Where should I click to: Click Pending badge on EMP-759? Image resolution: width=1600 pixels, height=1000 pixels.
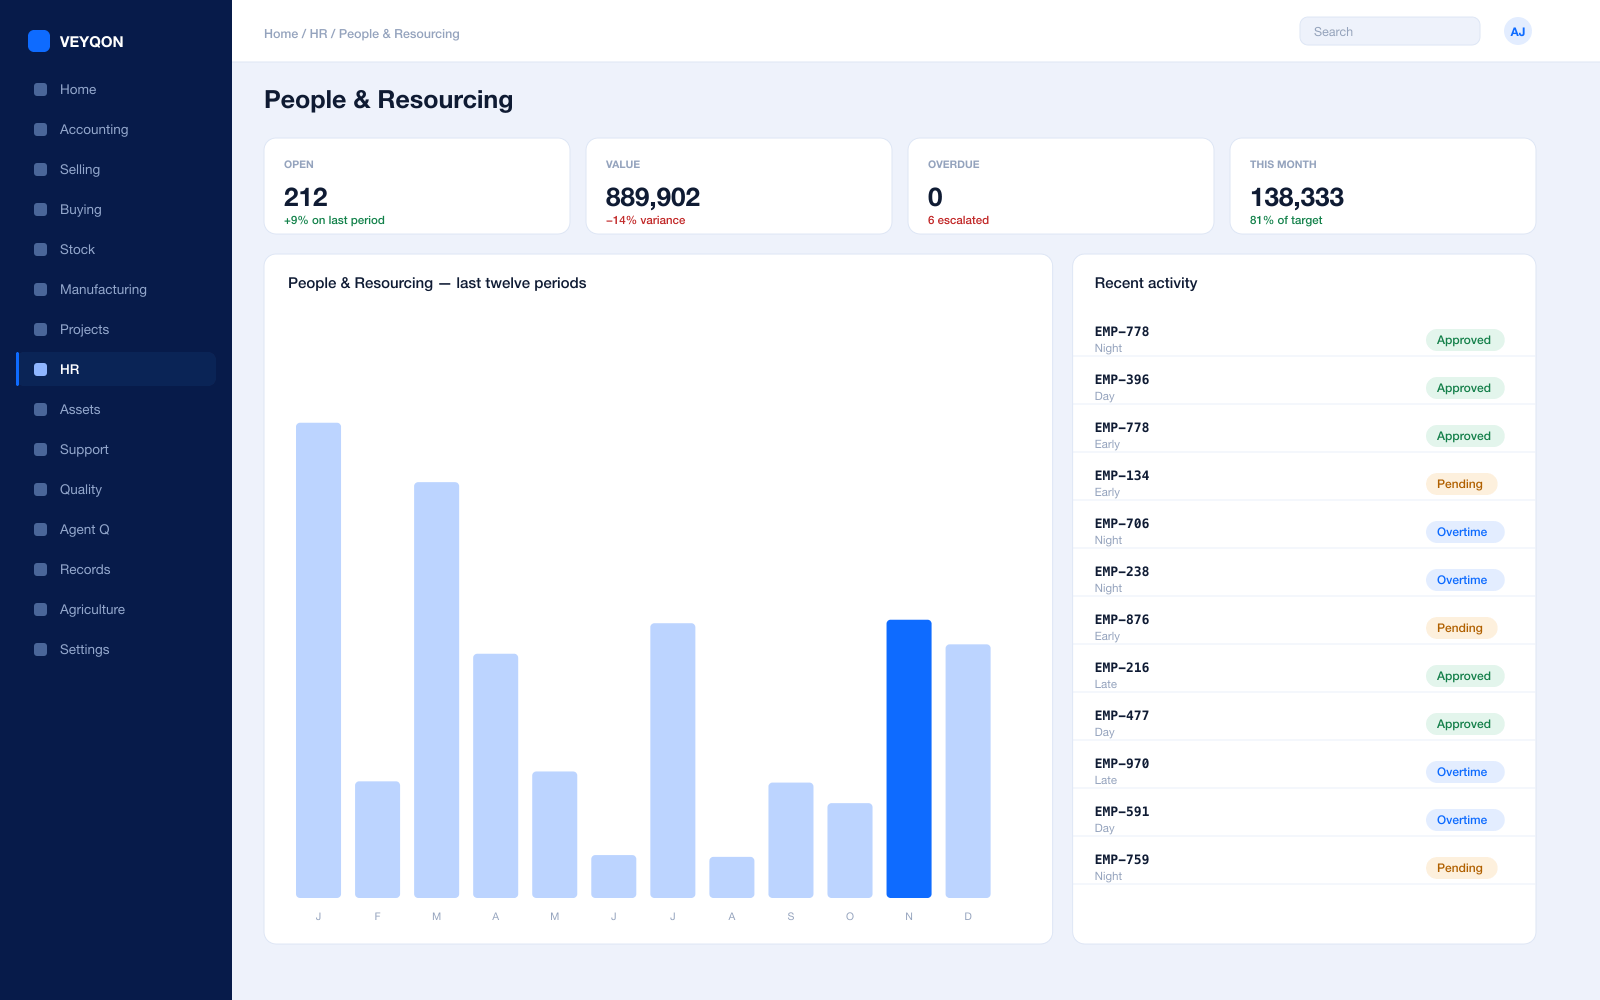coord(1461,868)
